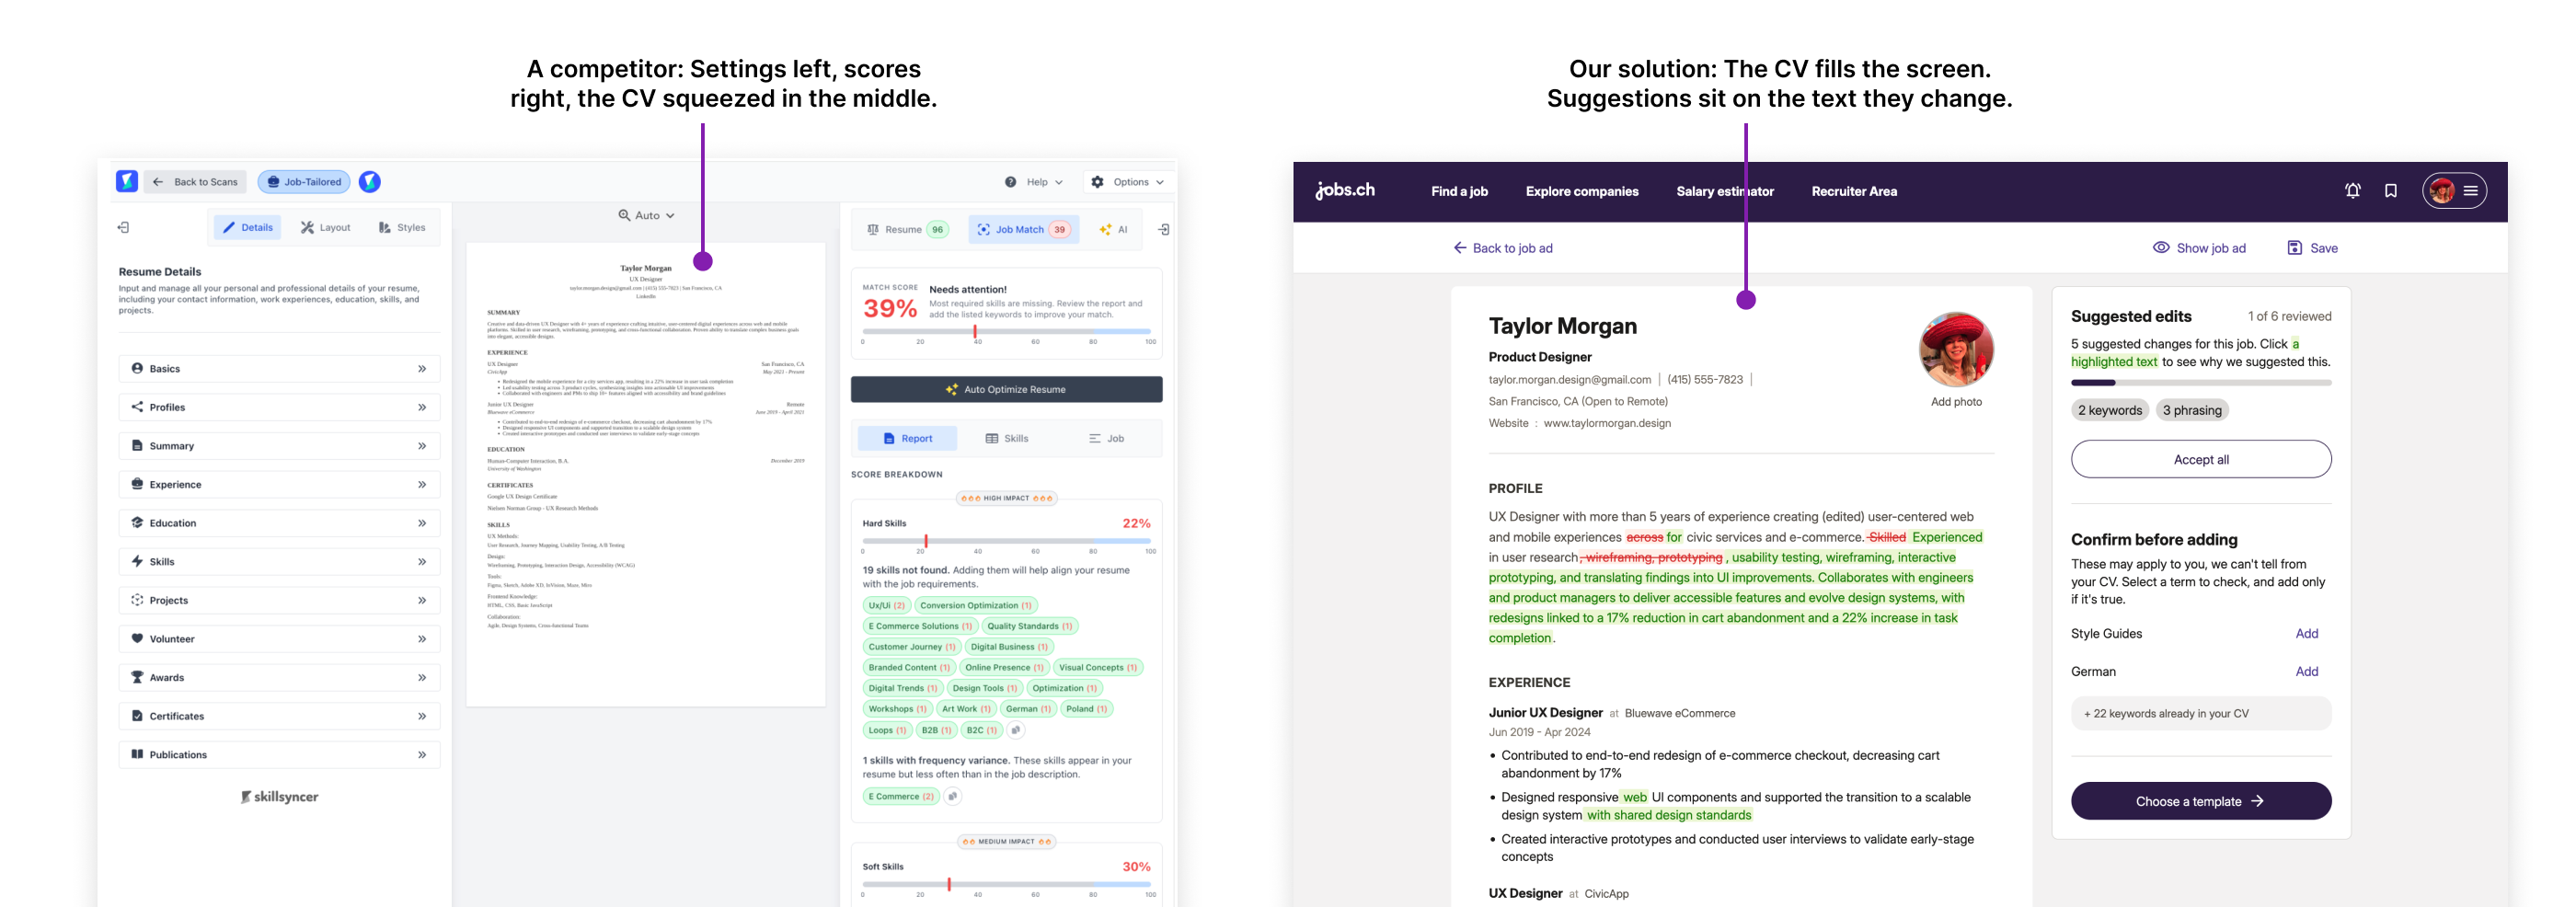
Task: Click the jobs.ch logo
Action: tap(1345, 190)
